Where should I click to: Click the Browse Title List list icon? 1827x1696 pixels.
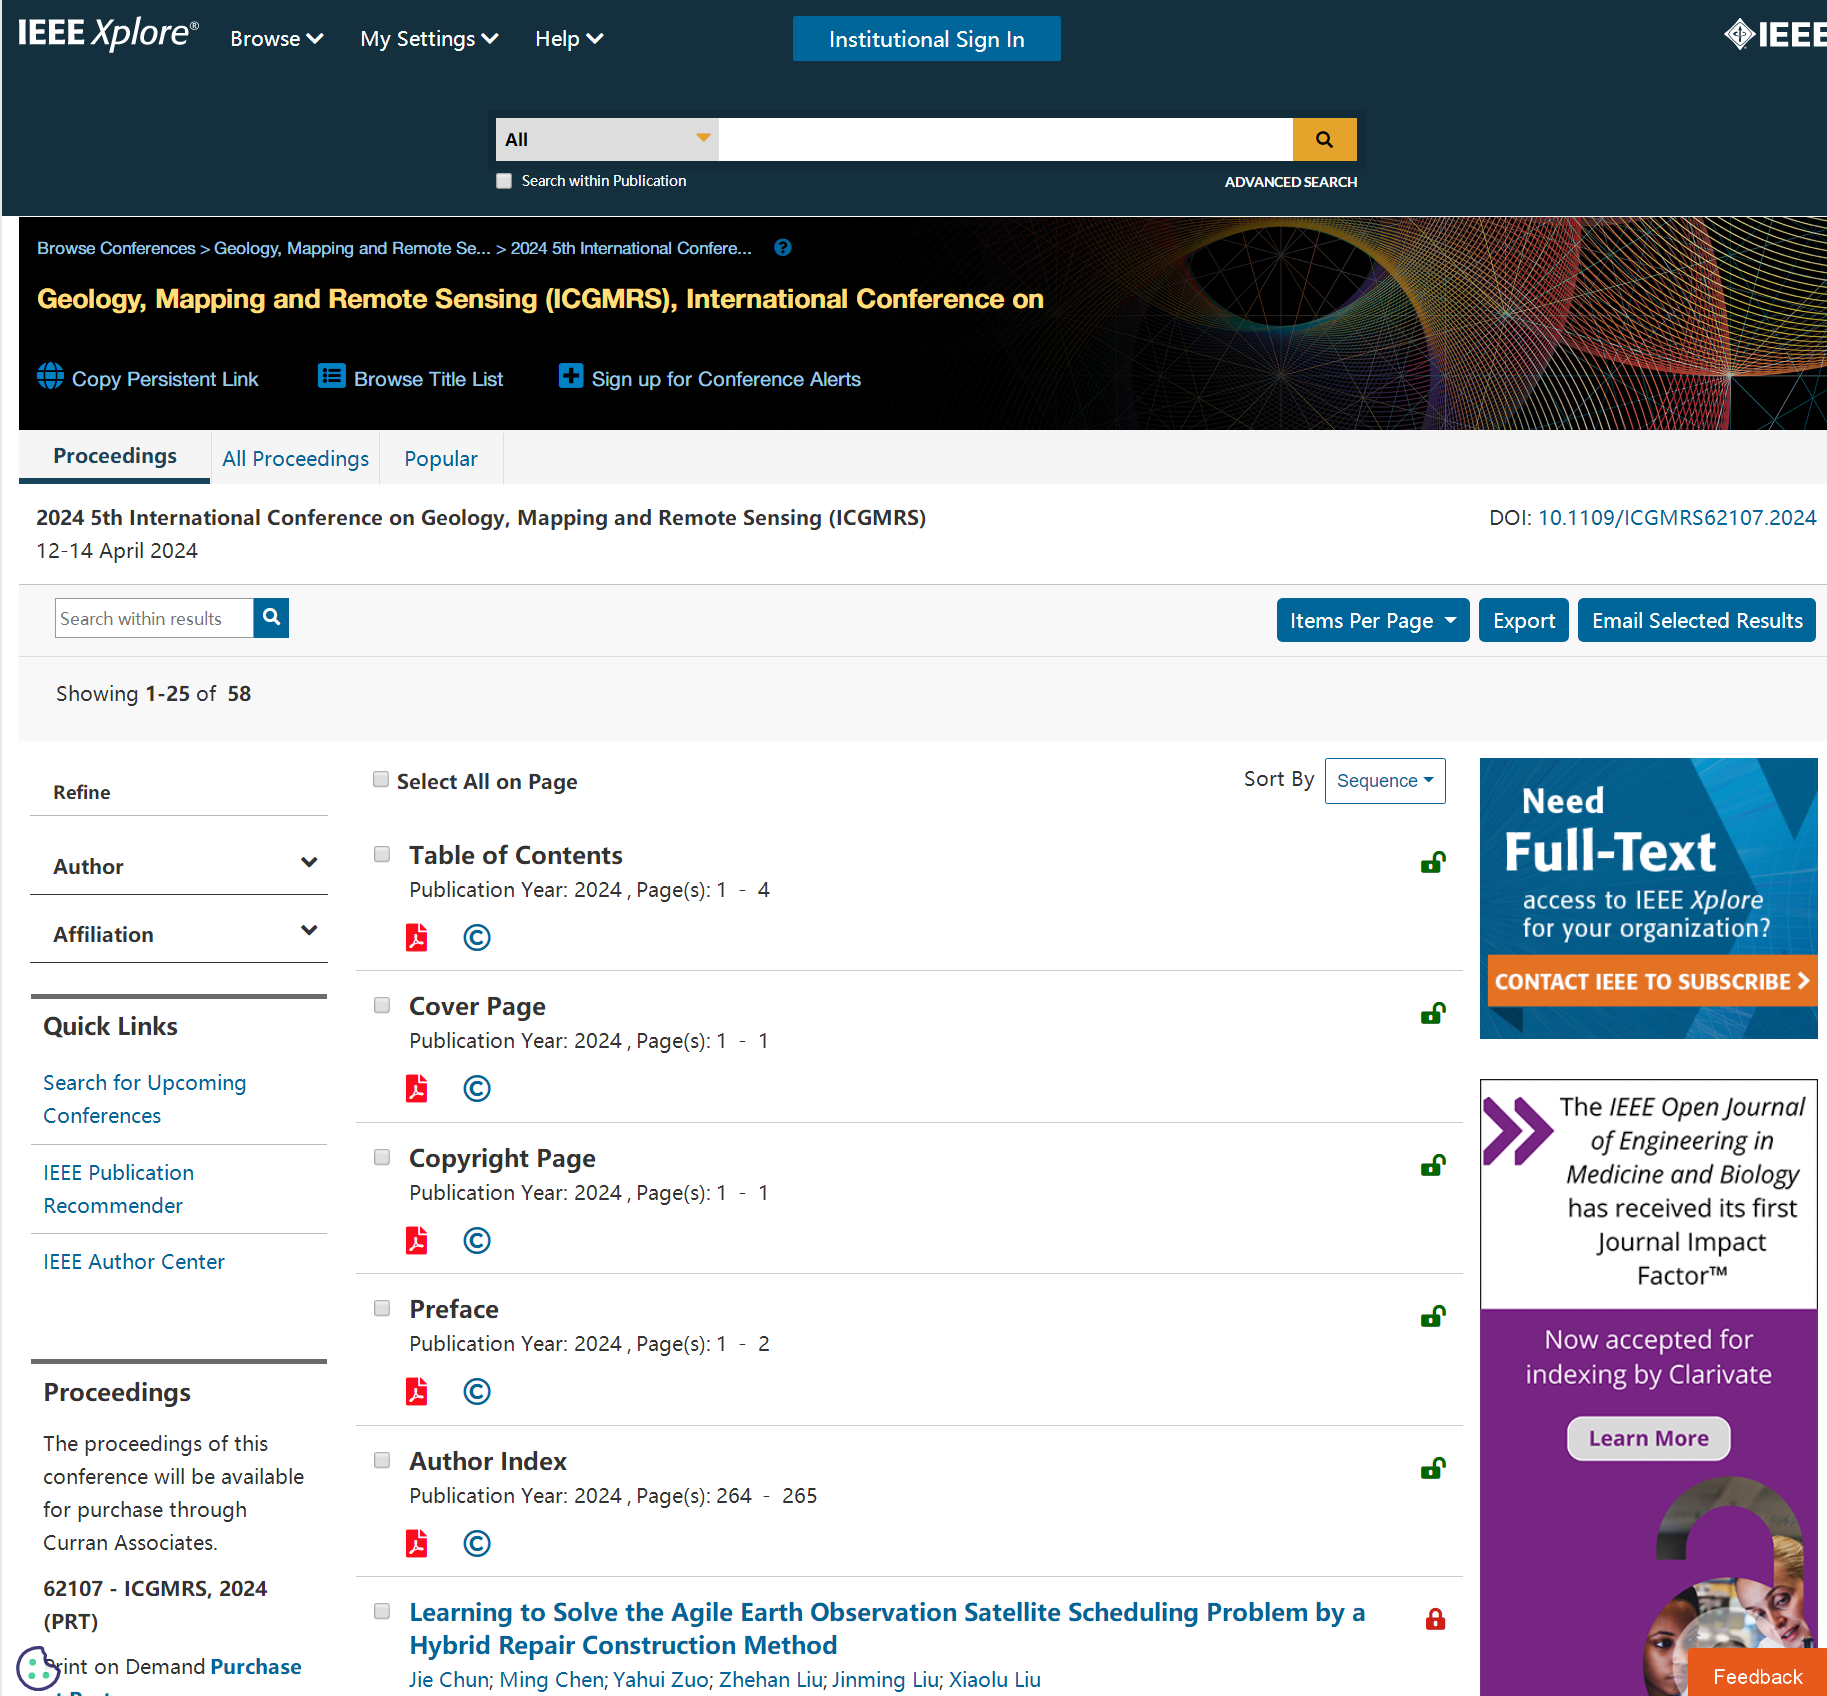pyautogui.click(x=331, y=376)
